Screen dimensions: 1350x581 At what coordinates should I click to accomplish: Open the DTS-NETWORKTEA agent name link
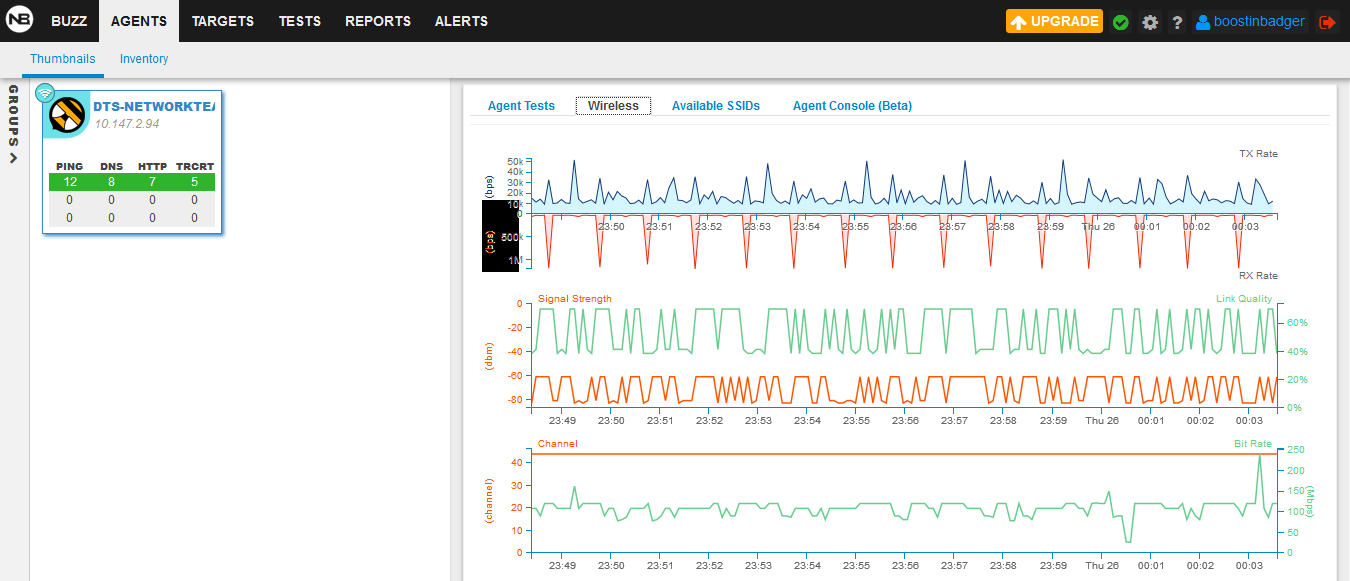click(x=153, y=107)
